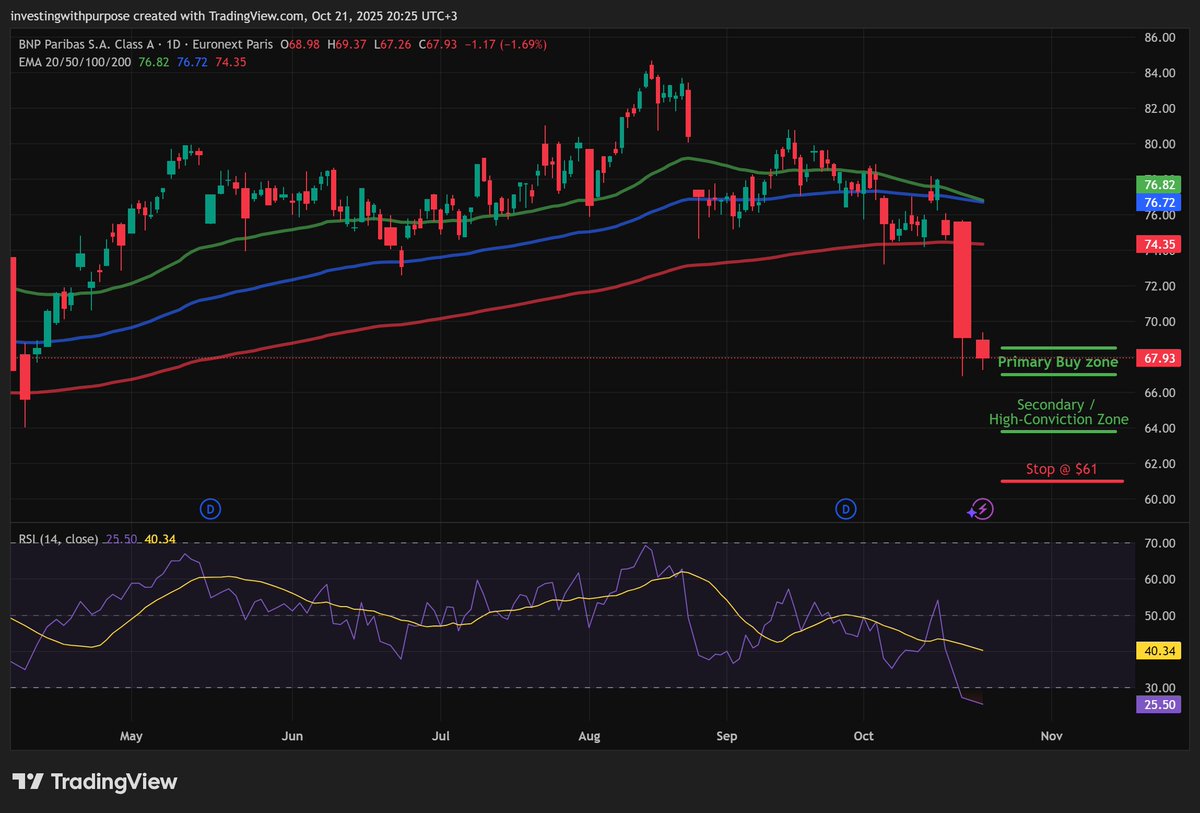Click the 80.00 price axis label
This screenshot has height=813, width=1200.
(x=1158, y=144)
